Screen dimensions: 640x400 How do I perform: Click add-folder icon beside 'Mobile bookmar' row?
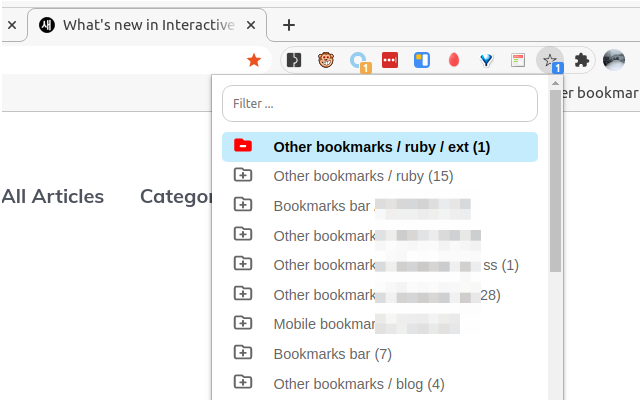pyautogui.click(x=243, y=323)
